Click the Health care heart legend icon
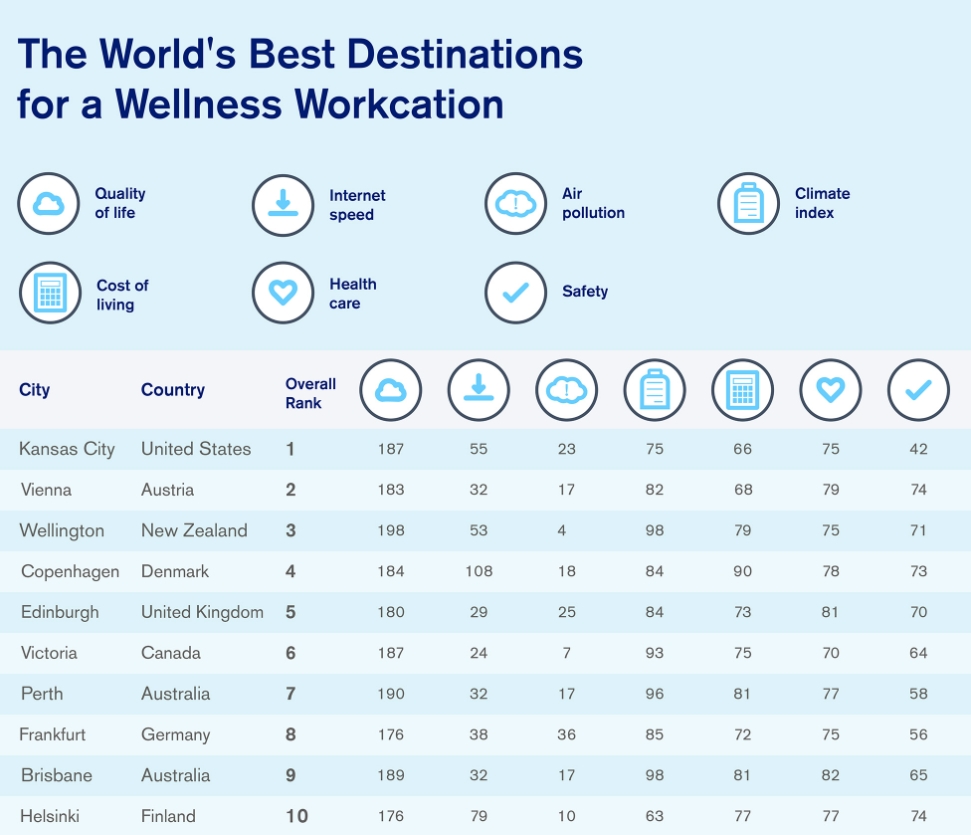Viewport: 971px width, 835px height. pyautogui.click(x=283, y=292)
